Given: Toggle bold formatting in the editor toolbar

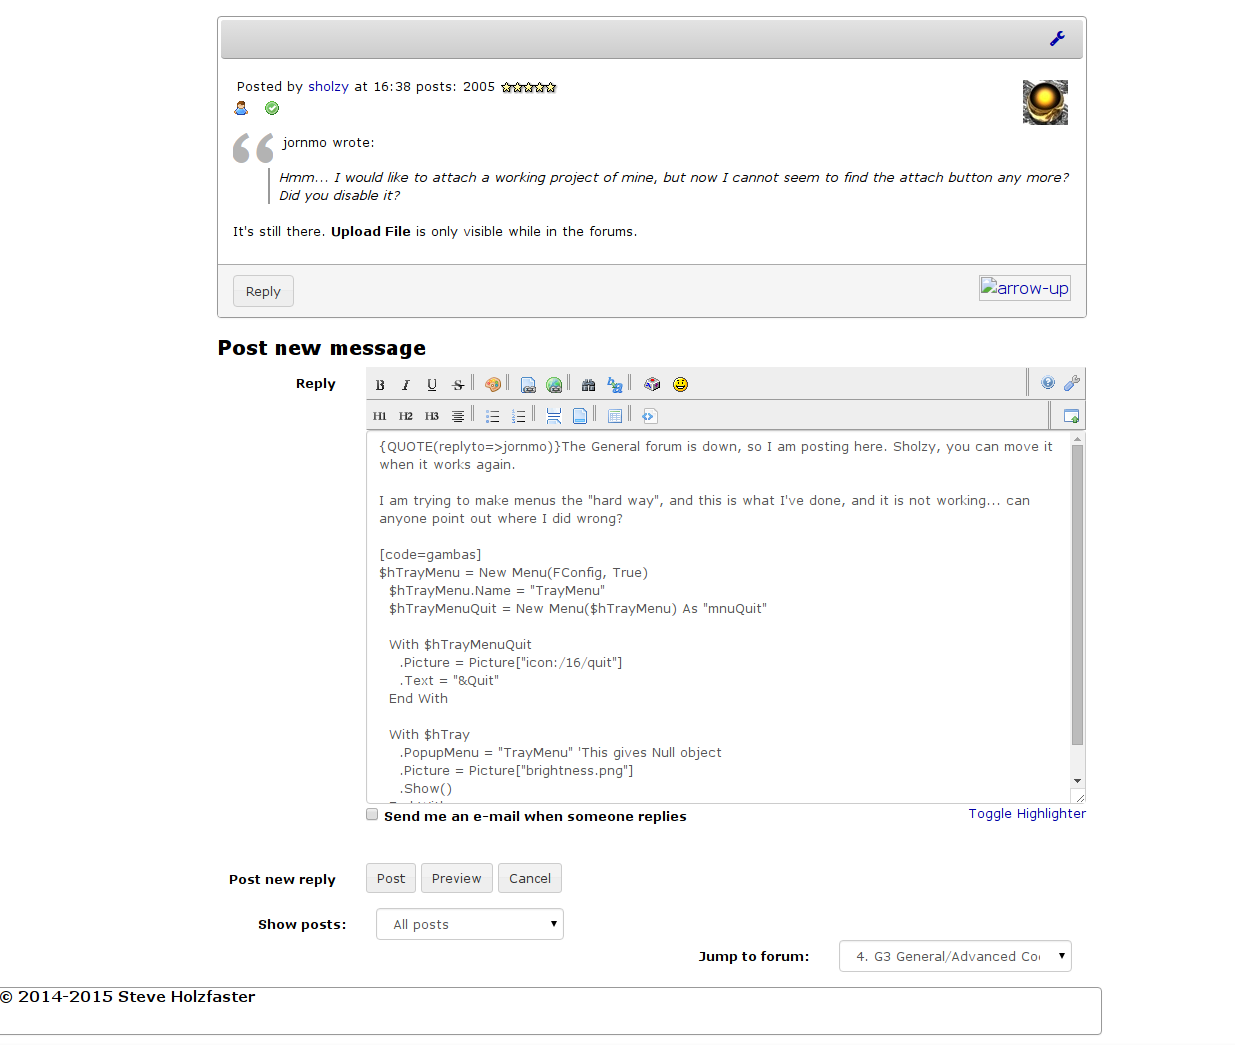Looking at the screenshot, I should (x=380, y=385).
